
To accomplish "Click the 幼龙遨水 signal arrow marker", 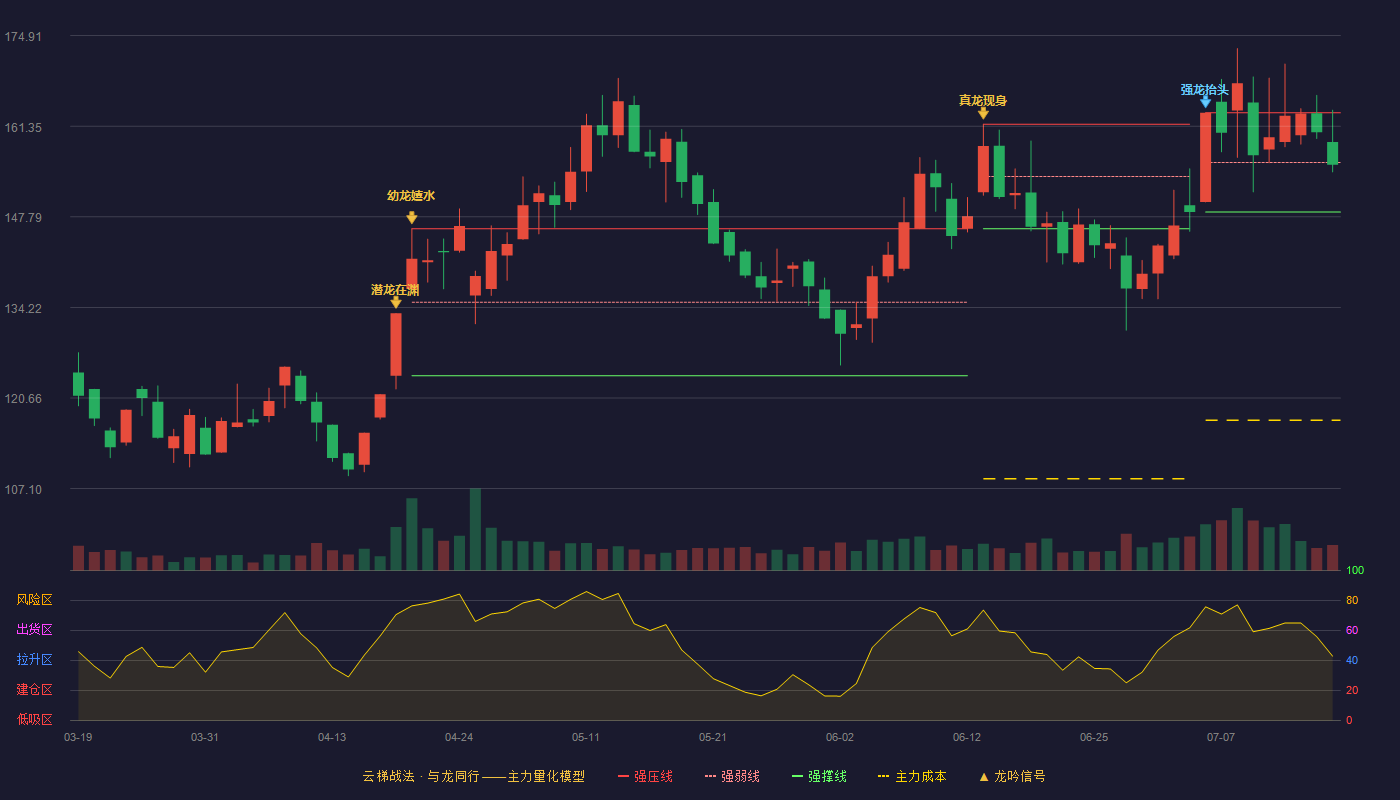I will click(x=412, y=218).
